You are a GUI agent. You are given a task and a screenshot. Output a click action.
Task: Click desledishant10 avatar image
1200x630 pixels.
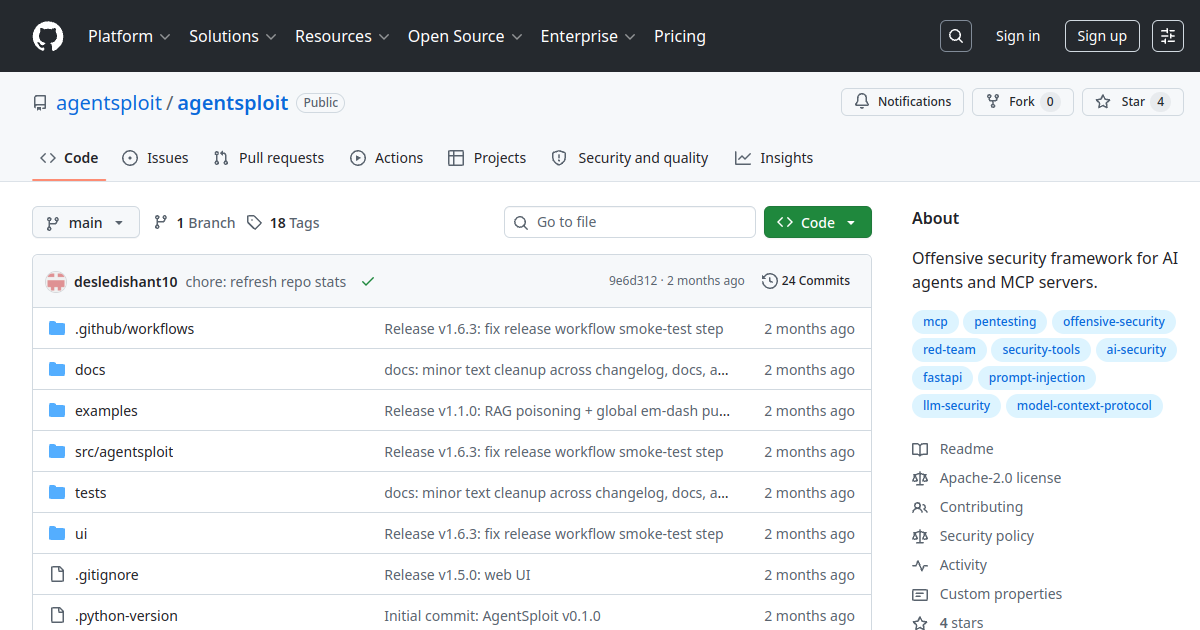(56, 282)
